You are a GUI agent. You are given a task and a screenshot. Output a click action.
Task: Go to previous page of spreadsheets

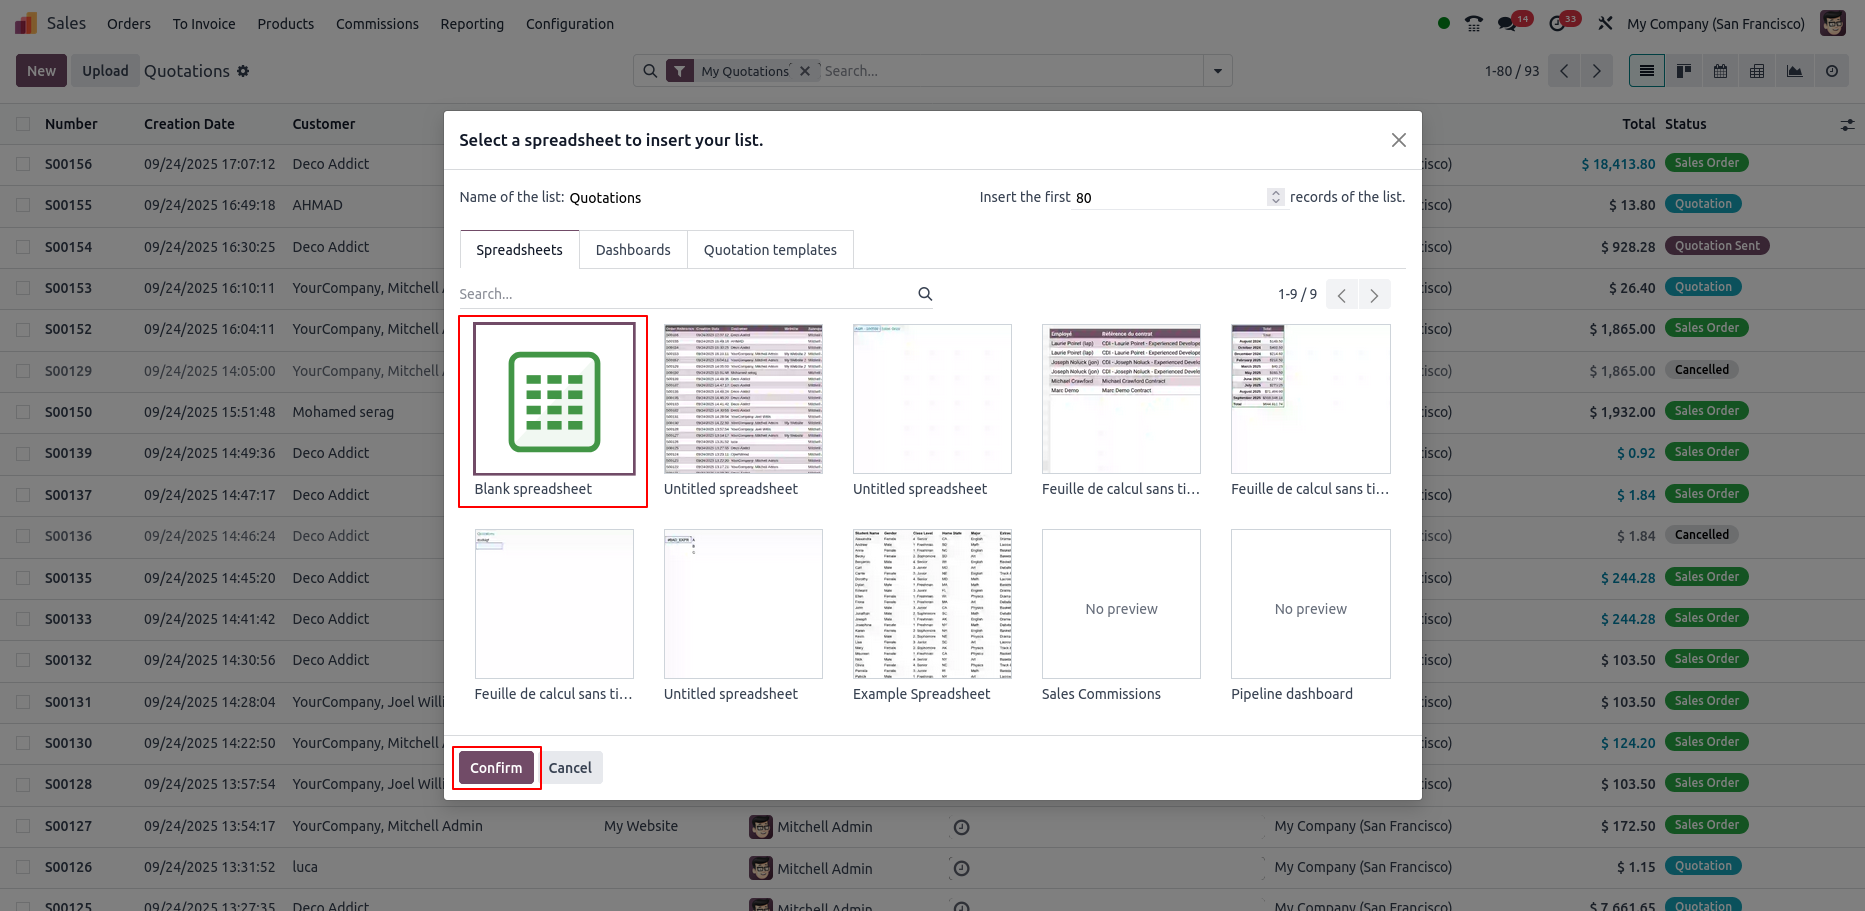tap(1342, 295)
